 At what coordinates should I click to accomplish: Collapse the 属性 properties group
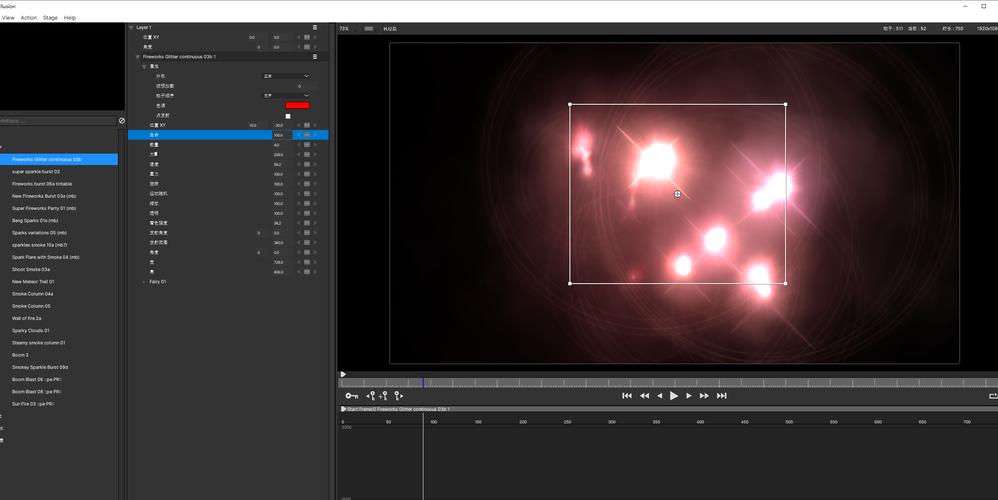(x=144, y=66)
